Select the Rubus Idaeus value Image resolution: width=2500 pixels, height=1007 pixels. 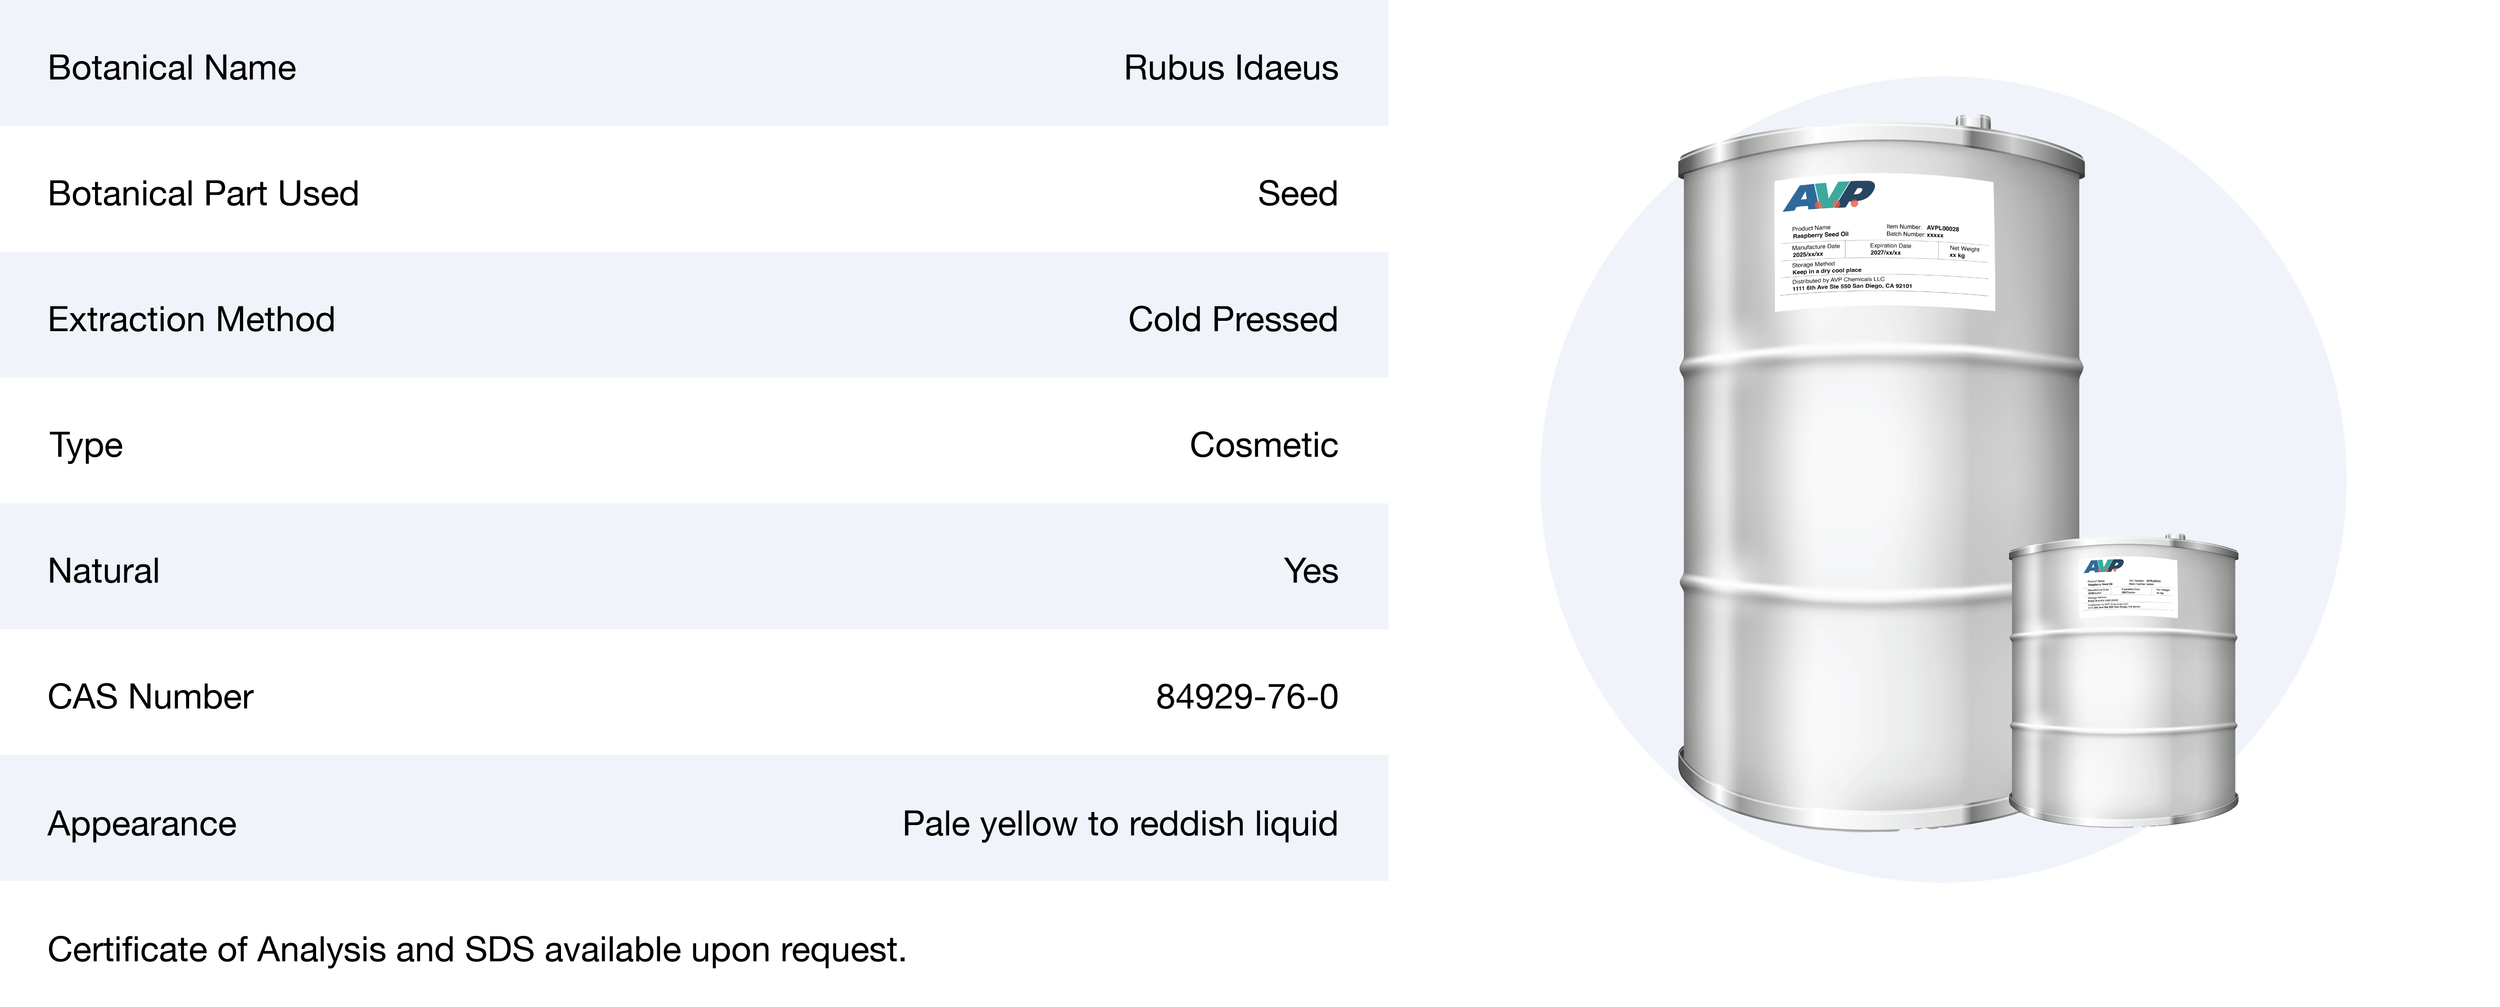click(x=1230, y=68)
